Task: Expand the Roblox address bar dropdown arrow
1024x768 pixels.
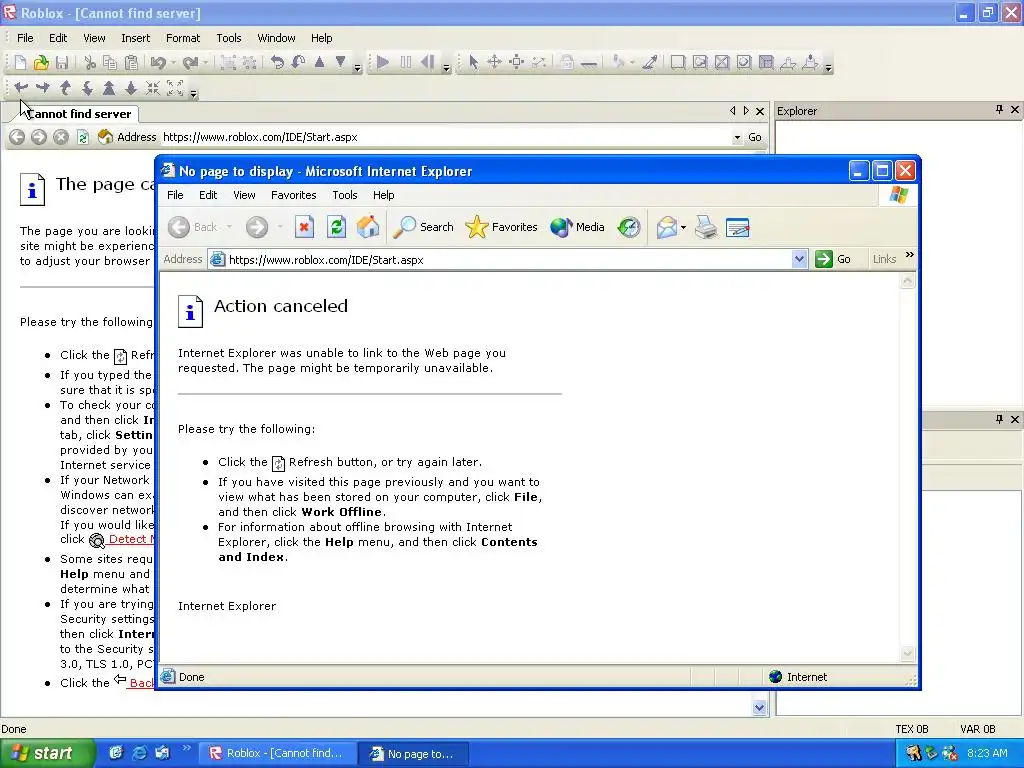Action: (x=737, y=137)
